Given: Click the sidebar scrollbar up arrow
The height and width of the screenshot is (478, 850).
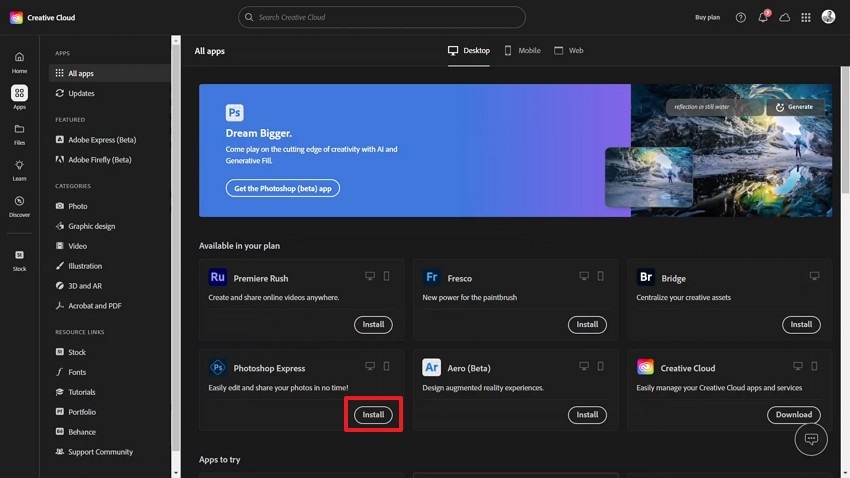Looking at the screenshot, I should pos(176,41).
